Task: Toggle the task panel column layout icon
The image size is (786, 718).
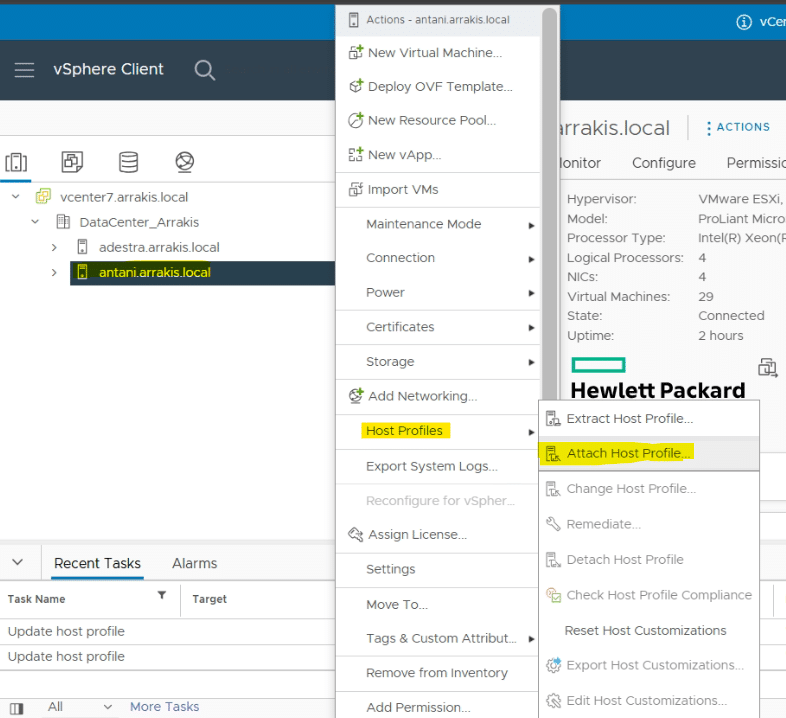Action: tap(17, 708)
